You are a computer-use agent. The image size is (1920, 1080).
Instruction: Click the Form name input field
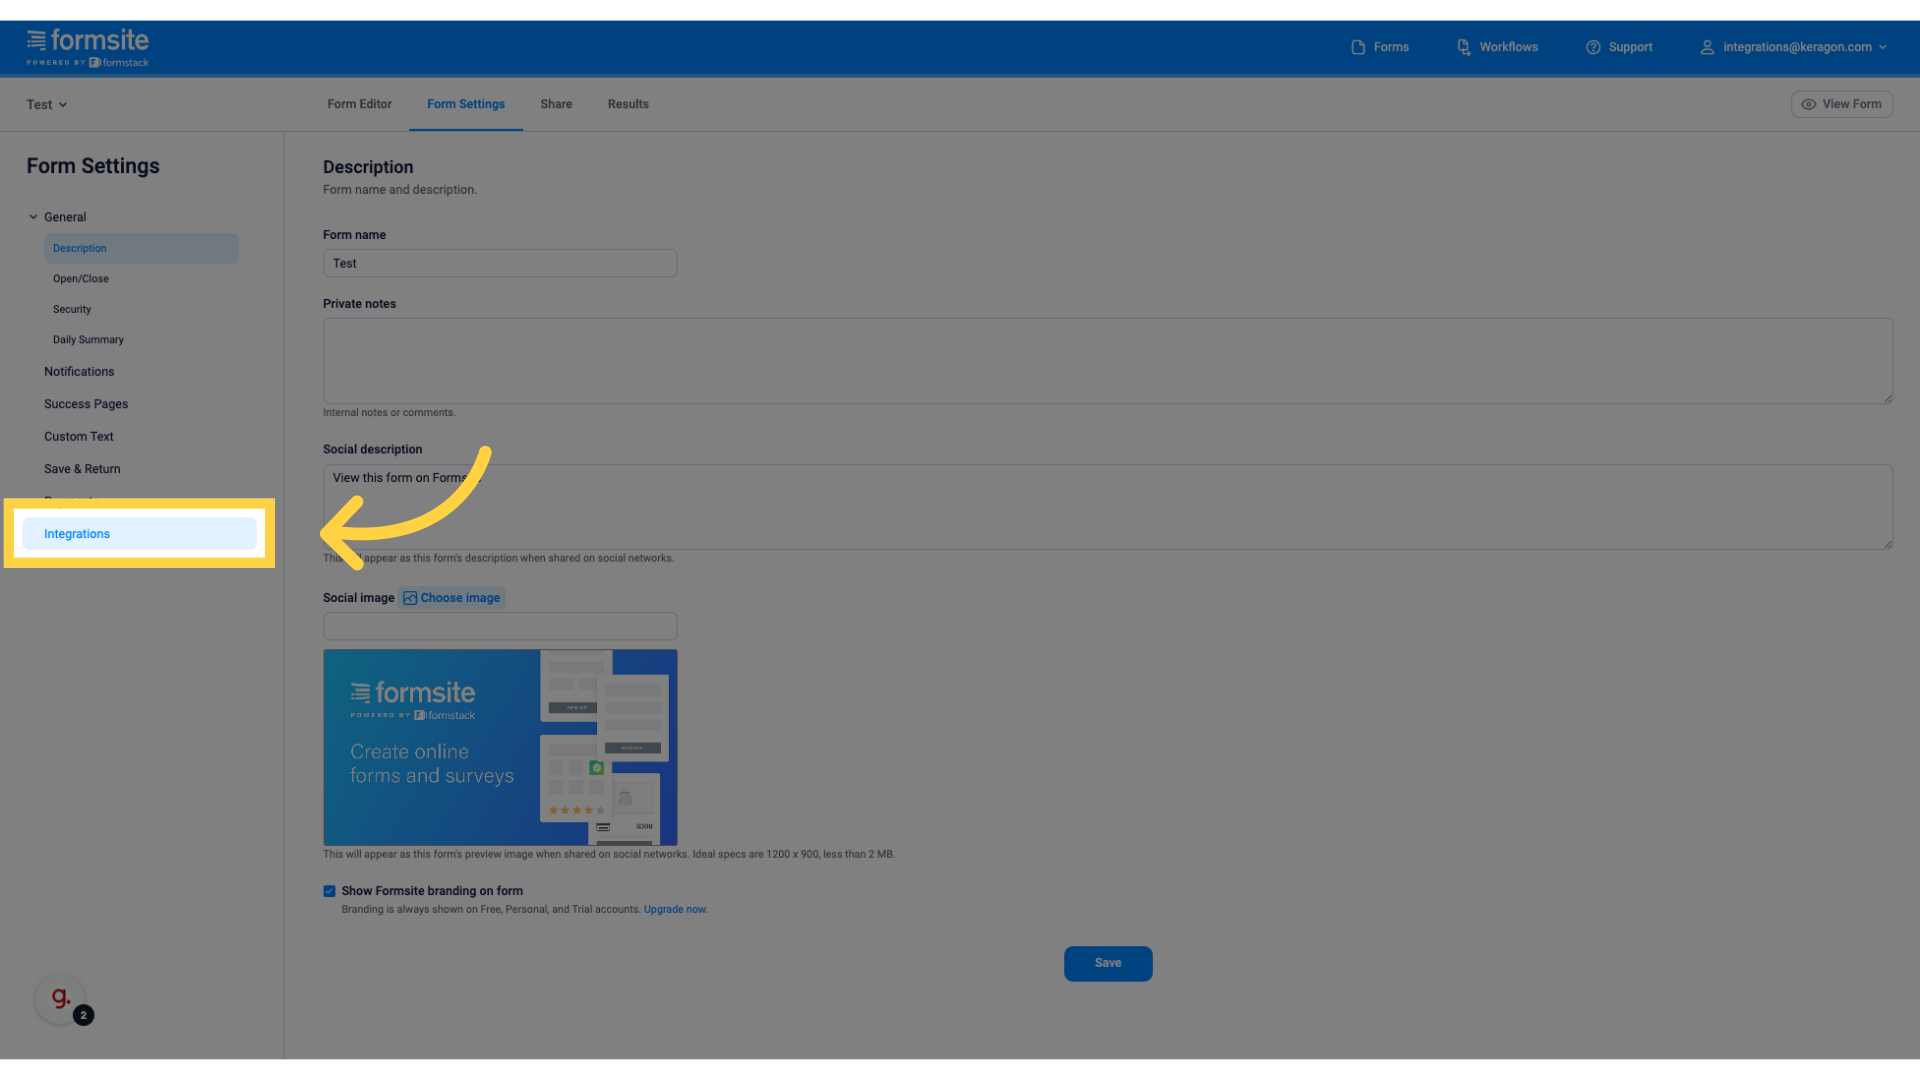pos(500,263)
